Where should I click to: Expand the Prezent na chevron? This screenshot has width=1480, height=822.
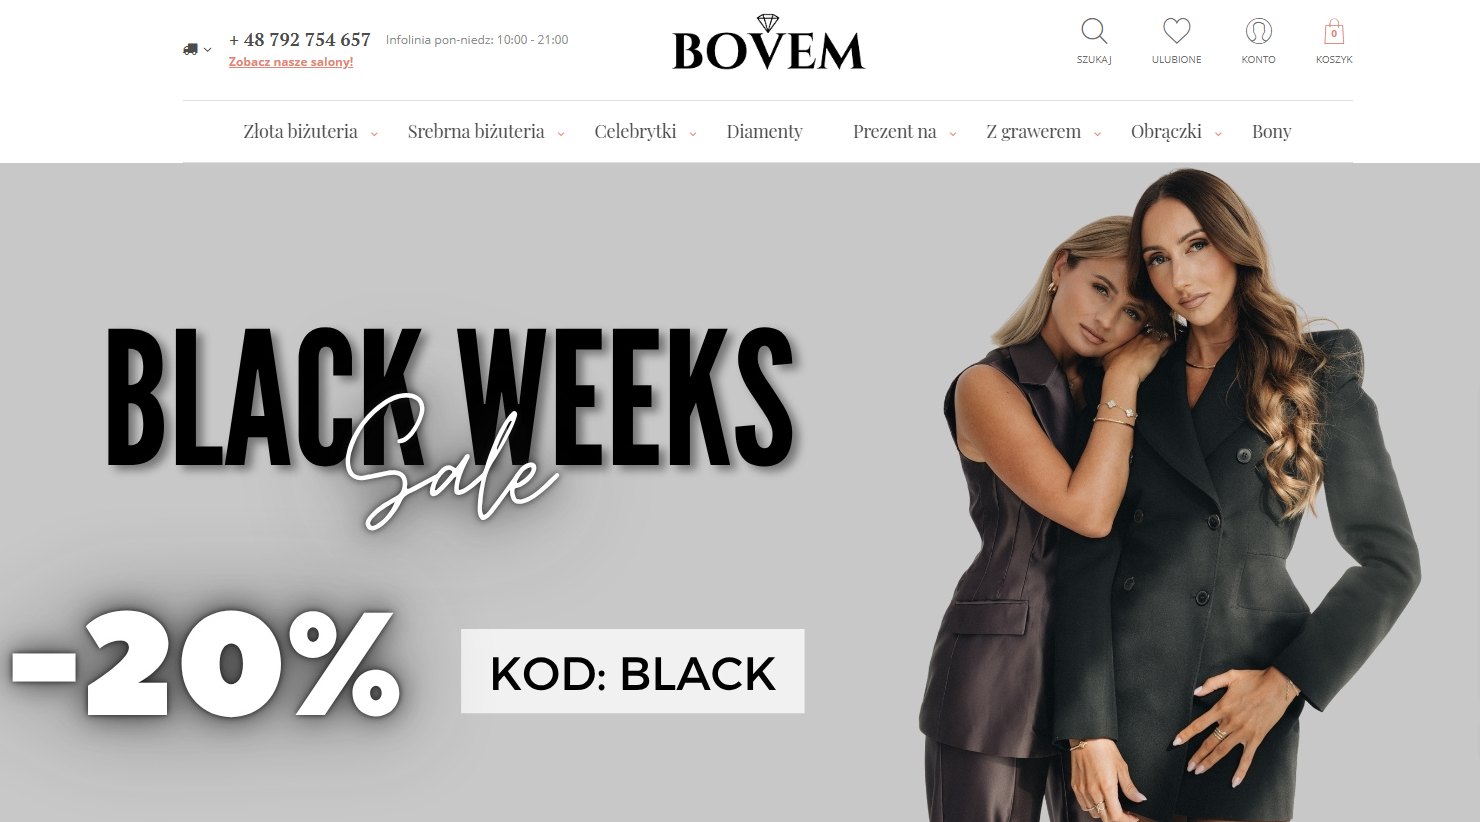pyautogui.click(x=953, y=134)
